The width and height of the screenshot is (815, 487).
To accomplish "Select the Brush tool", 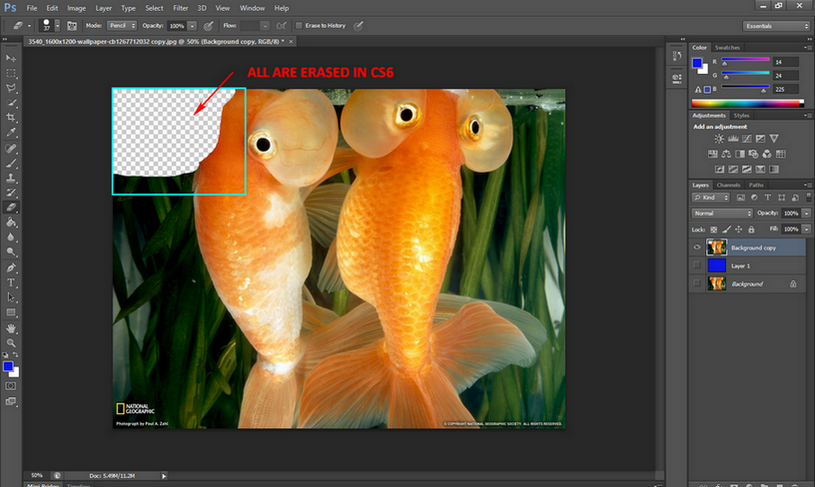I will click(x=11, y=163).
